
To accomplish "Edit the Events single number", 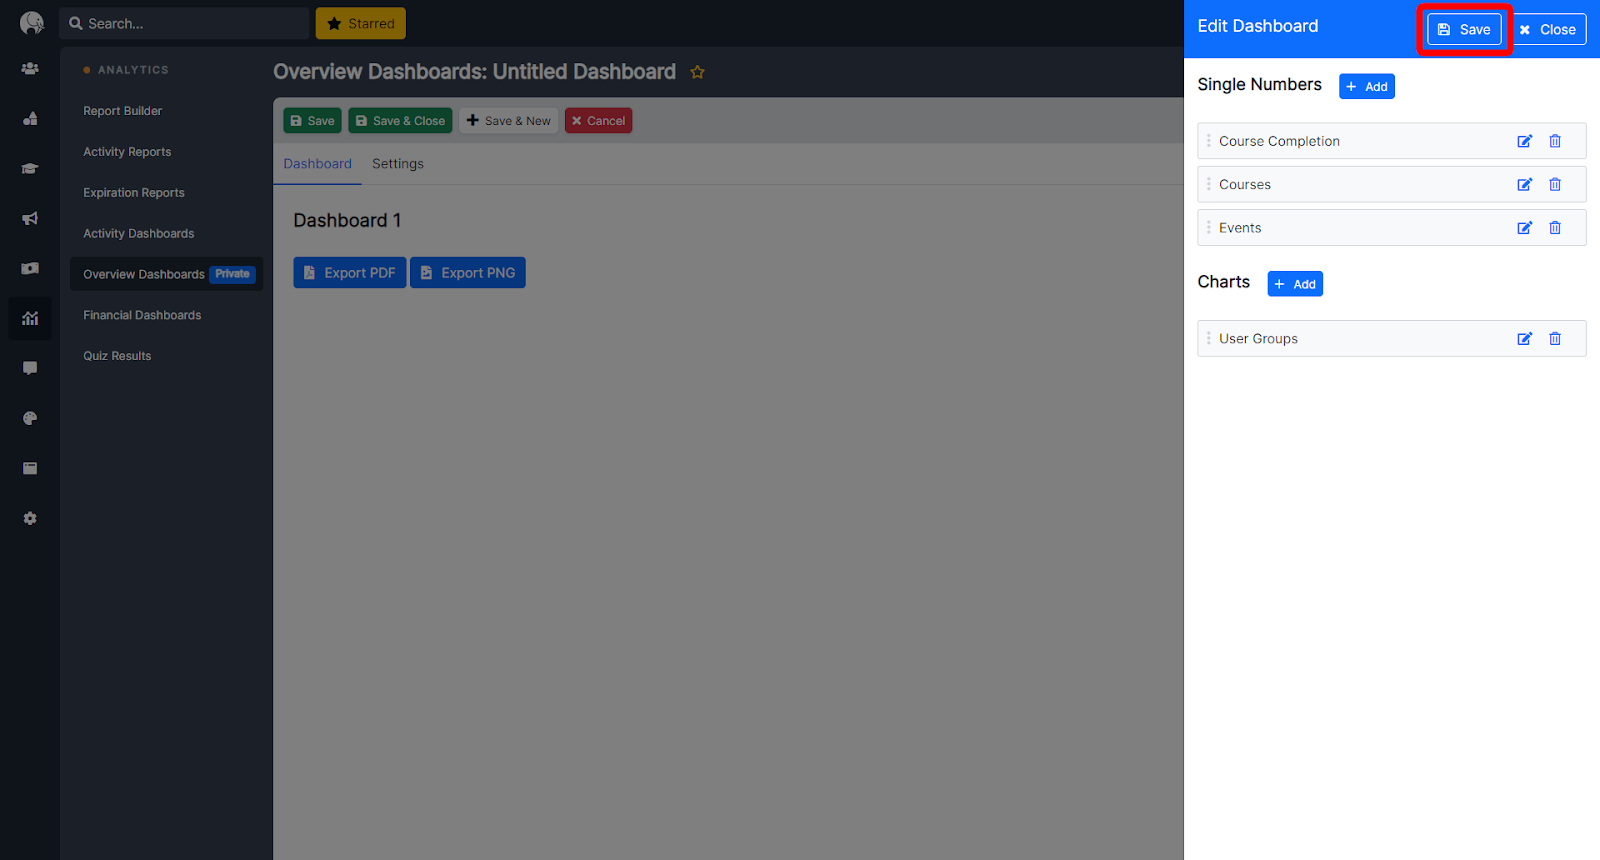I will point(1524,228).
